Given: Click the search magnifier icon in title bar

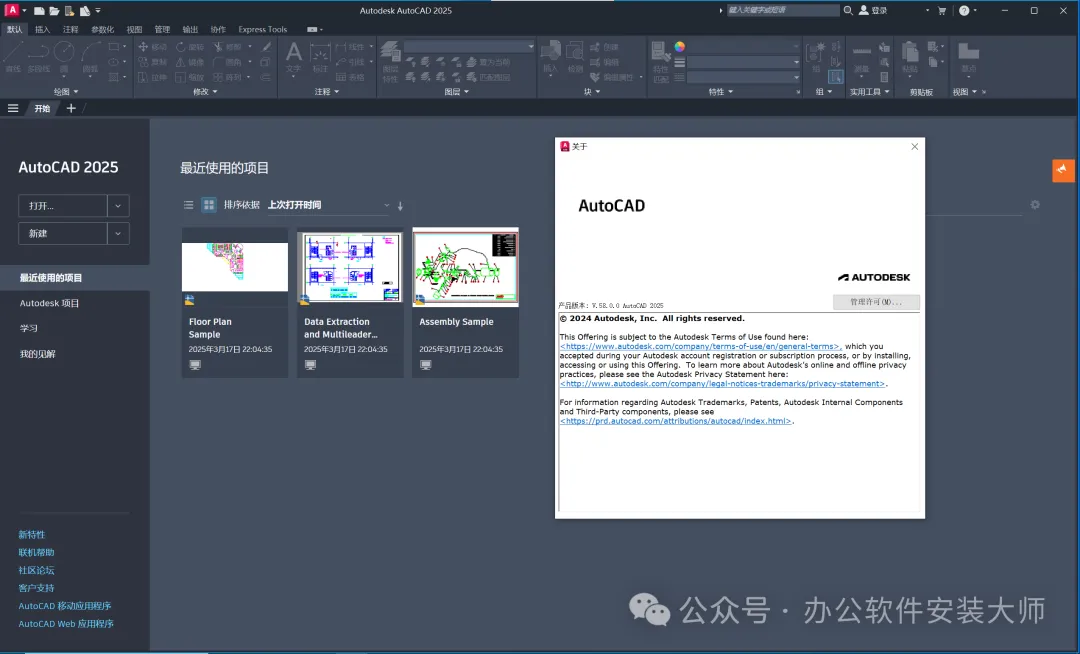Looking at the screenshot, I should [x=848, y=10].
